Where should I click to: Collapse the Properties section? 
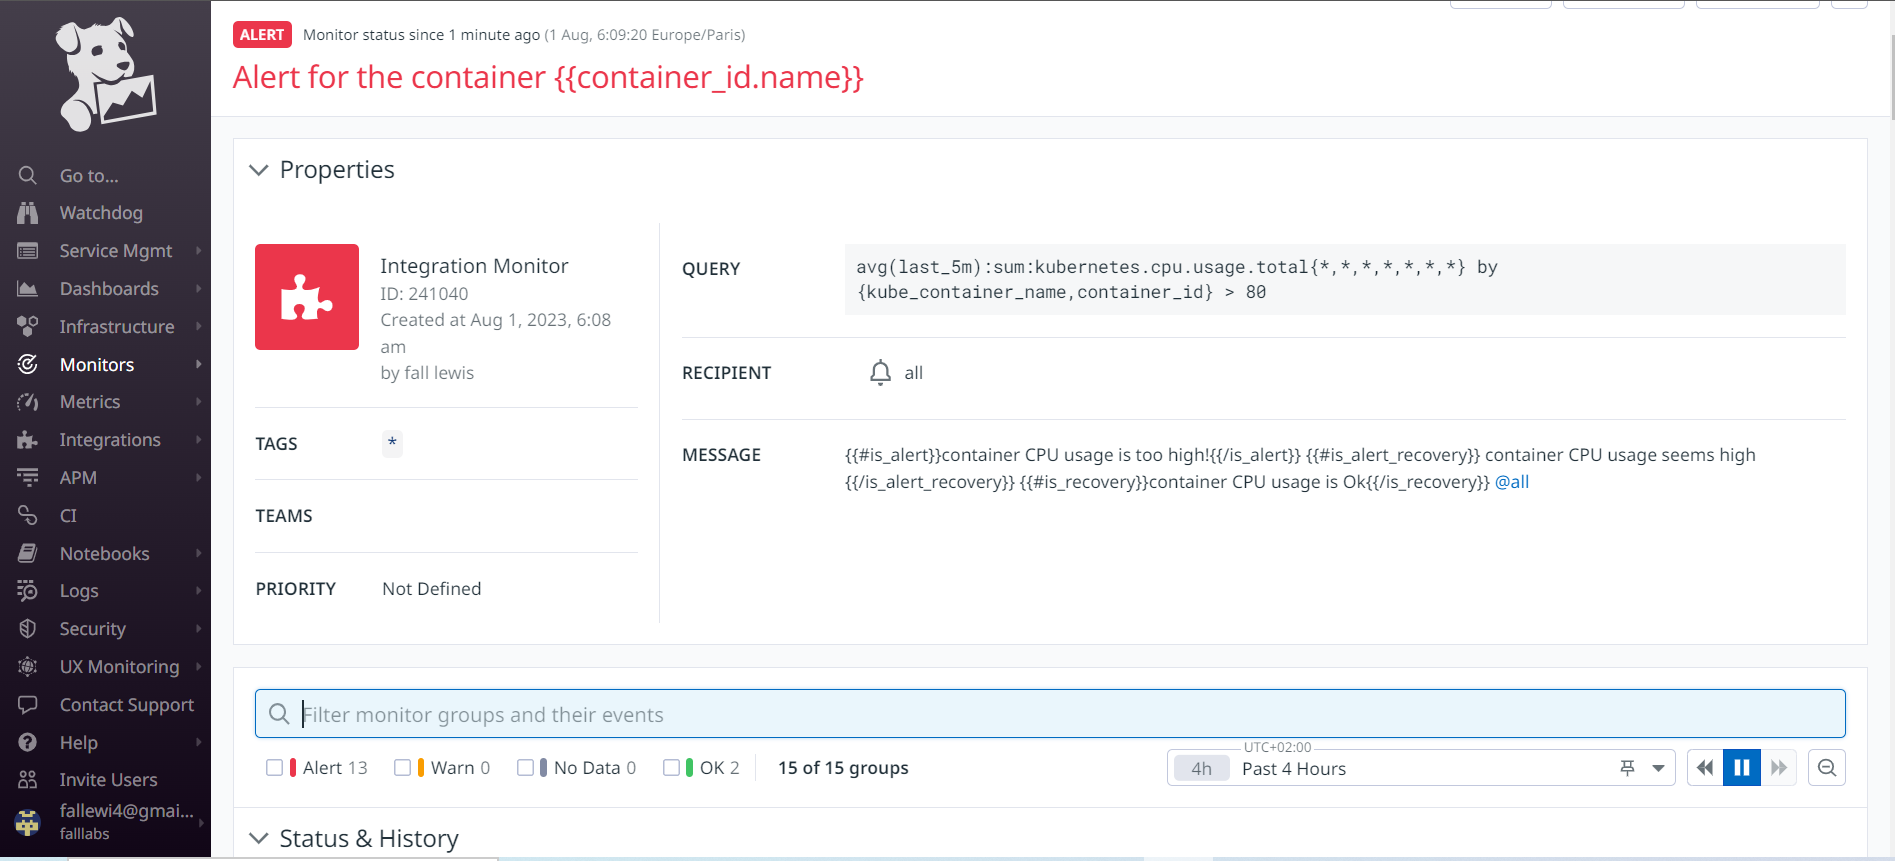point(259,170)
